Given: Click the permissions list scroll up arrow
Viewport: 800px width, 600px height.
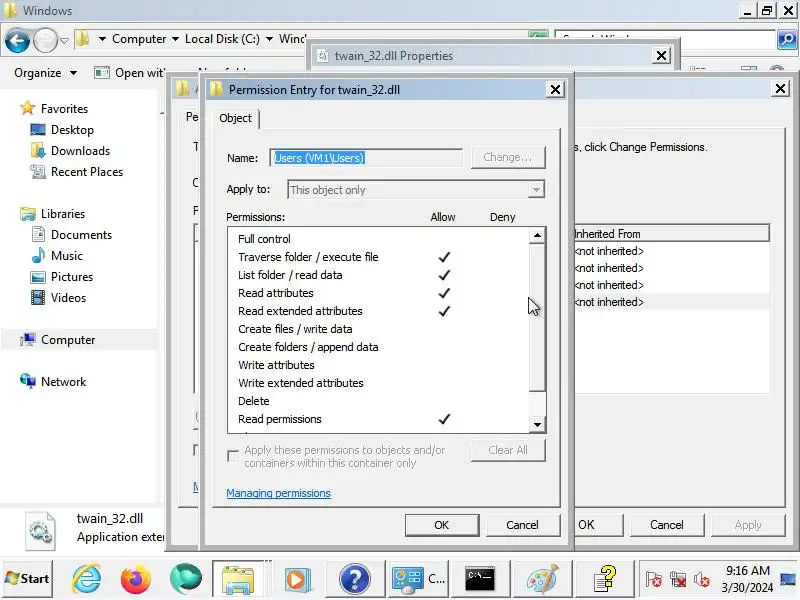Looking at the screenshot, I should tap(537, 235).
